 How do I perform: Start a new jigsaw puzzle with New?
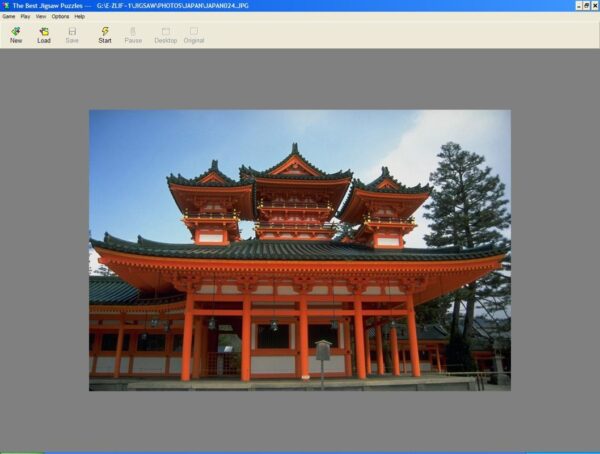pos(16,34)
